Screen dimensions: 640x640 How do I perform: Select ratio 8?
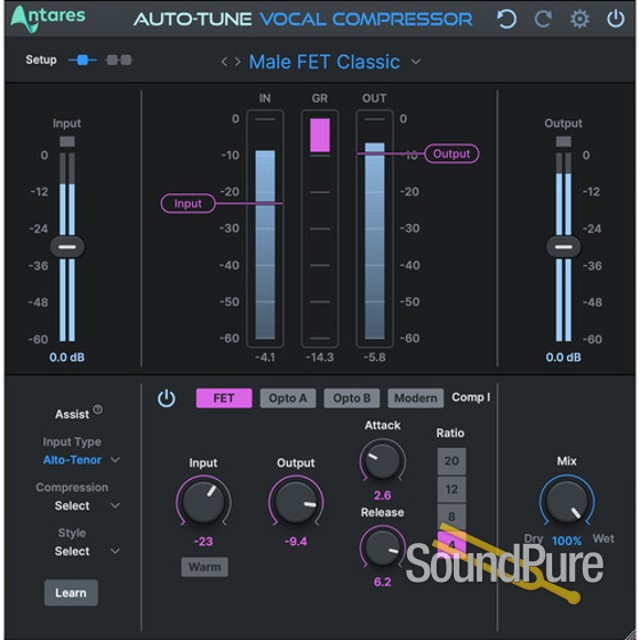click(451, 517)
